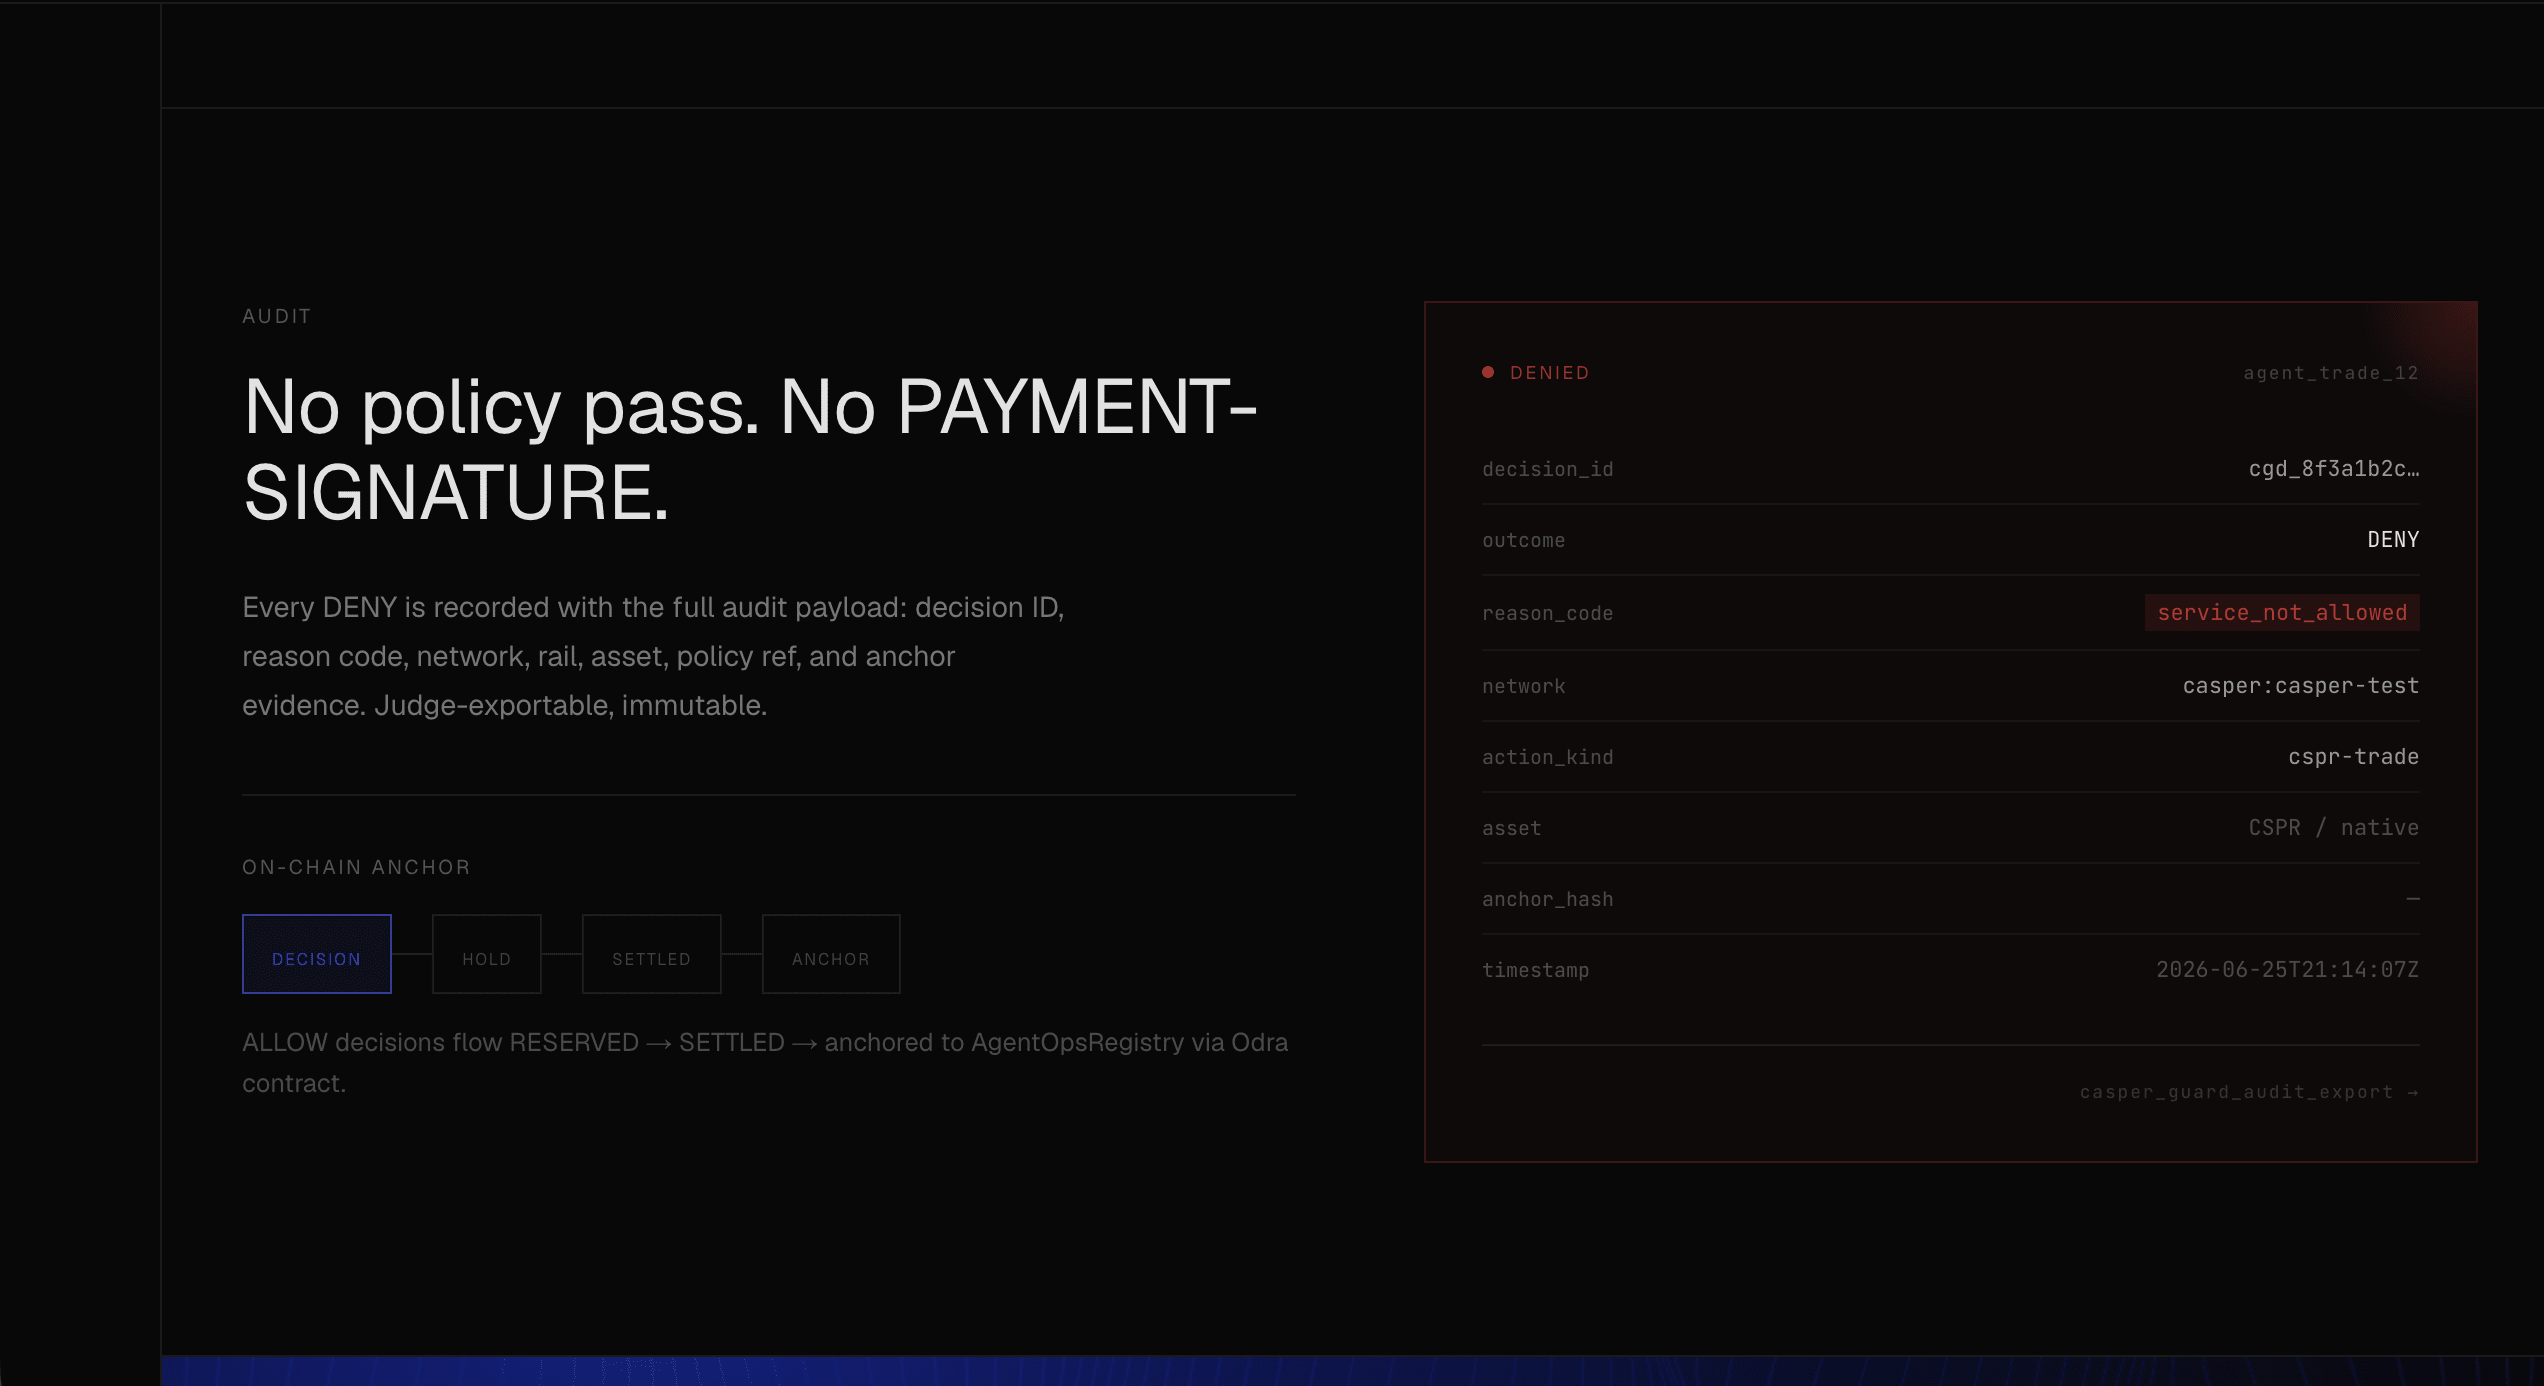Click the timestamp field label

[1536, 971]
